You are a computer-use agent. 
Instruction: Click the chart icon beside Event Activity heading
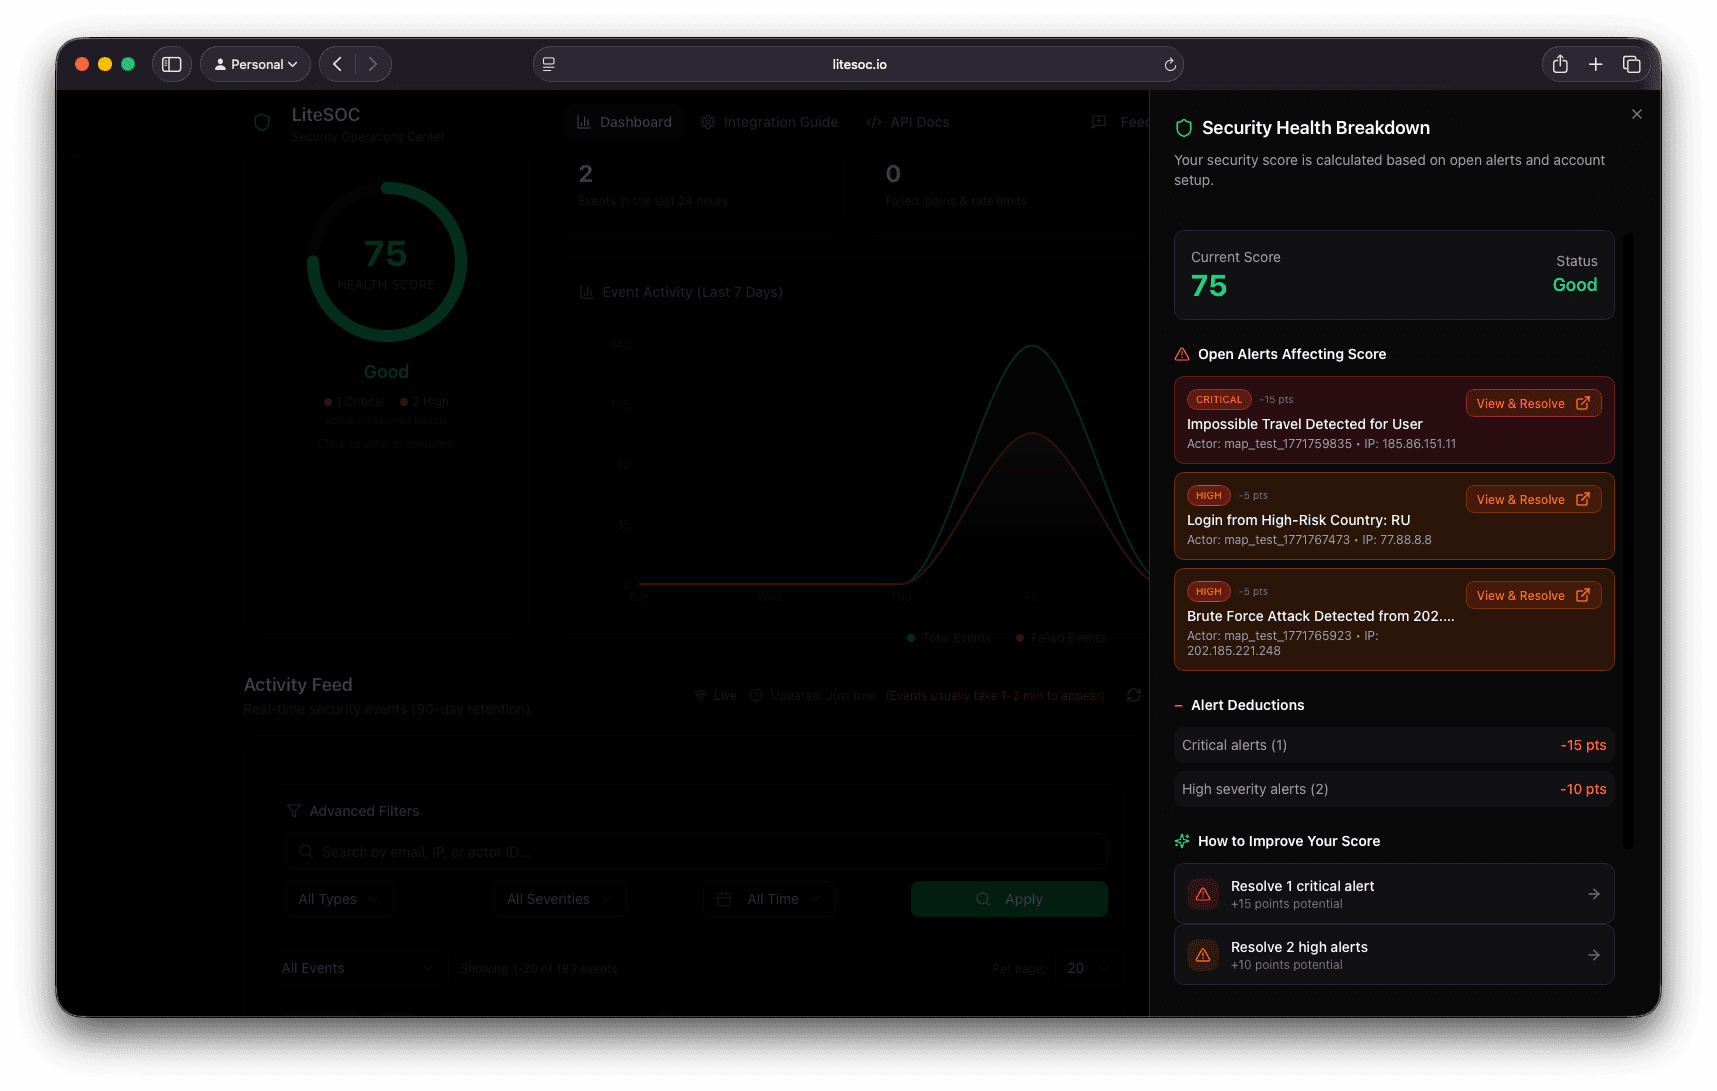586,292
